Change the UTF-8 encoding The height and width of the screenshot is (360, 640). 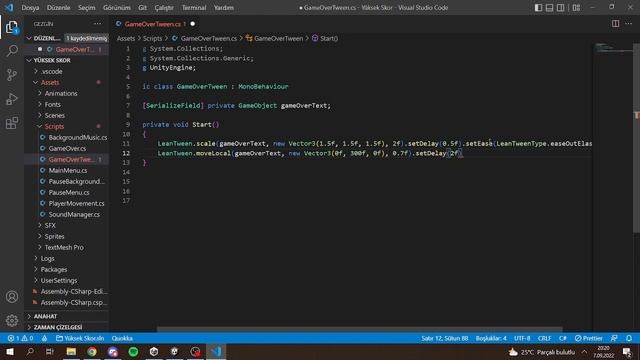522,338
